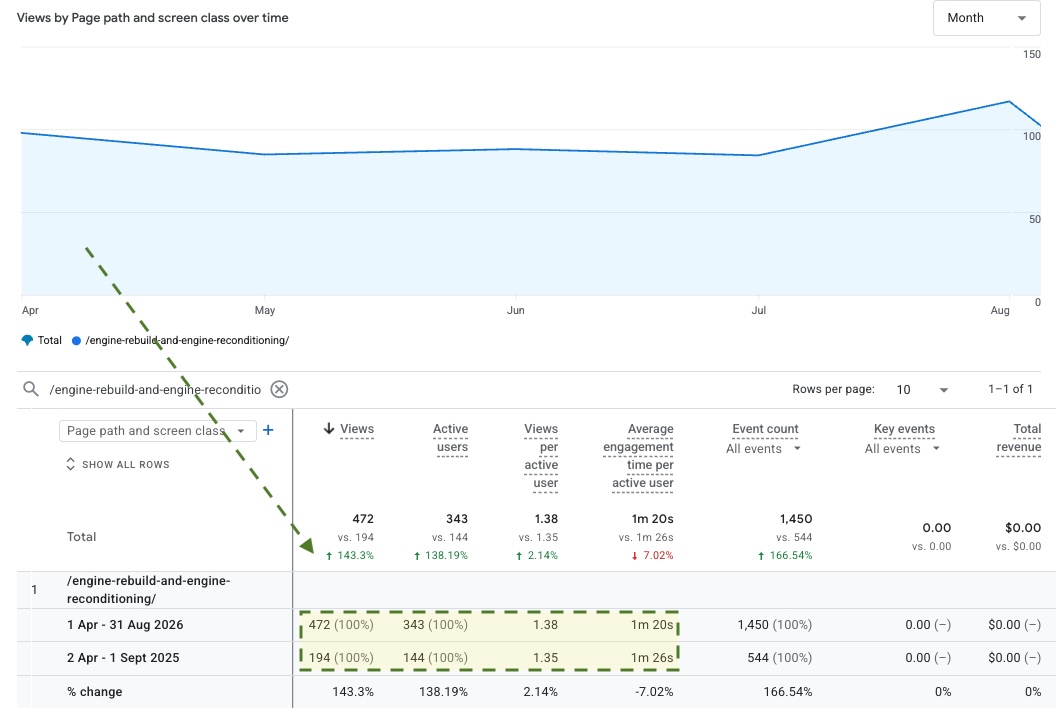
Task: Click the search magnifier icon
Action: click(x=30, y=389)
